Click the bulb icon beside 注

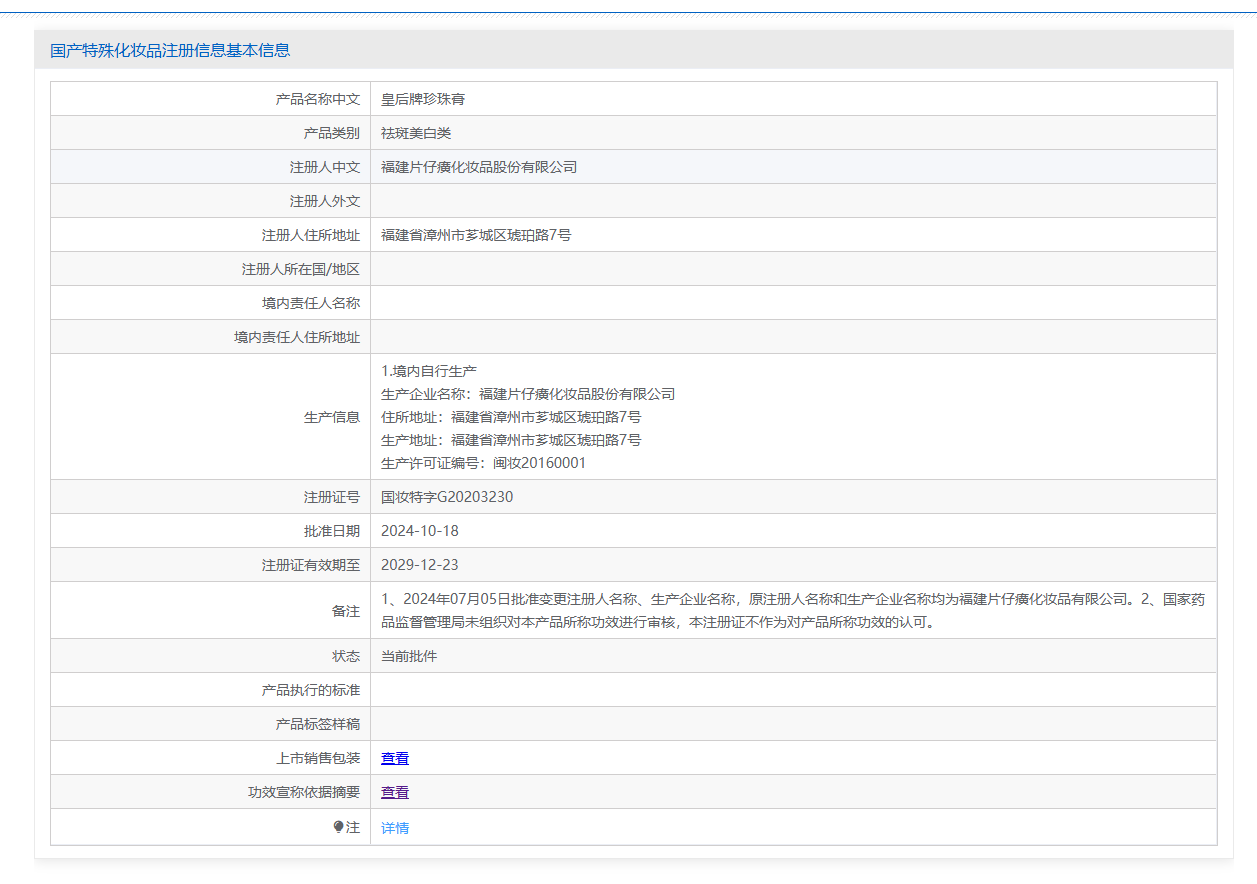point(338,827)
